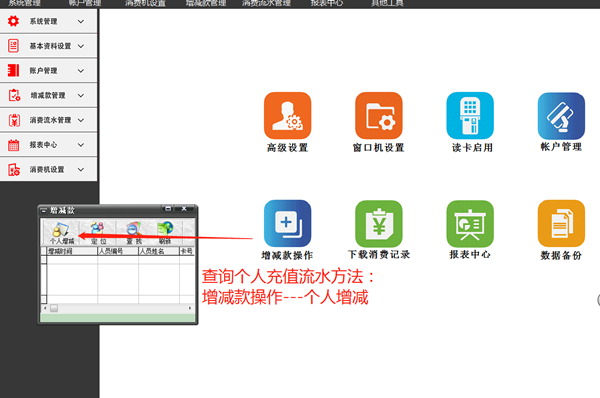Click the 增减时间 column header
The image size is (600, 398).
pos(72,251)
